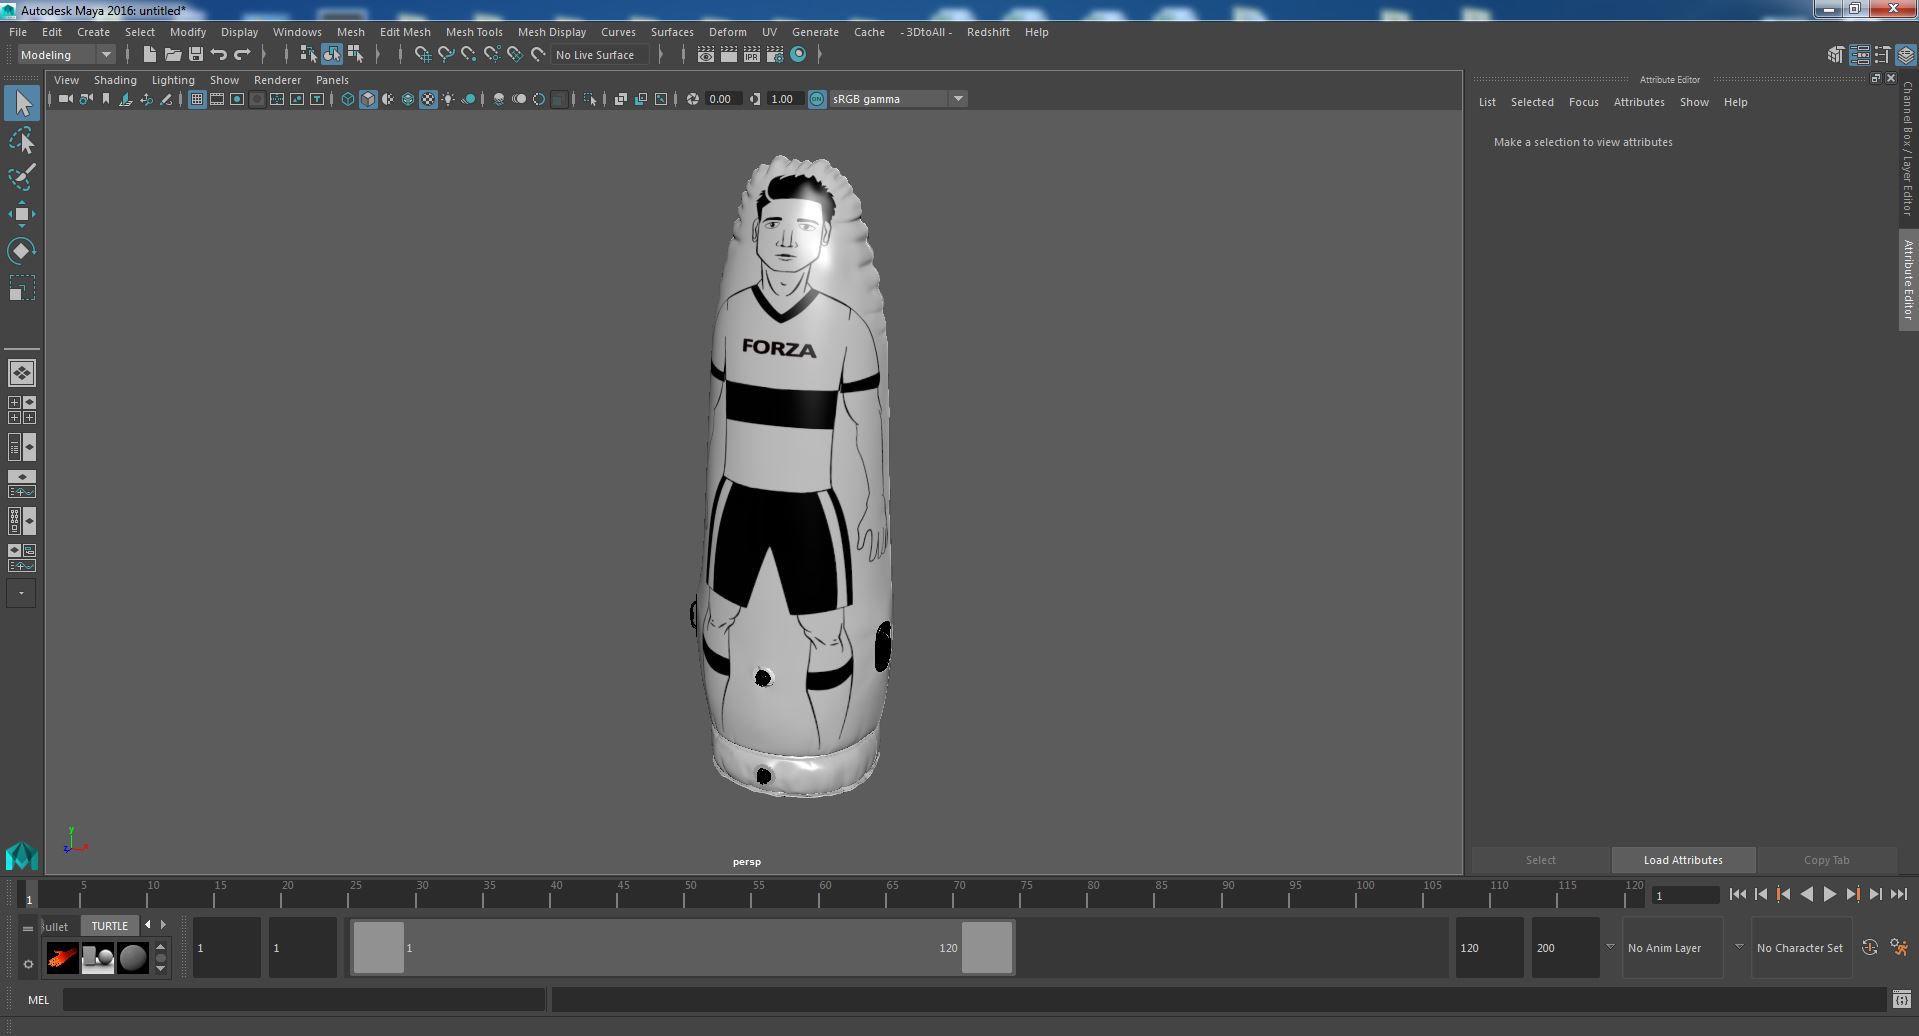Screen dimensions: 1919x1036
Task: Open the Script Editor icon
Action: click(1901, 1000)
